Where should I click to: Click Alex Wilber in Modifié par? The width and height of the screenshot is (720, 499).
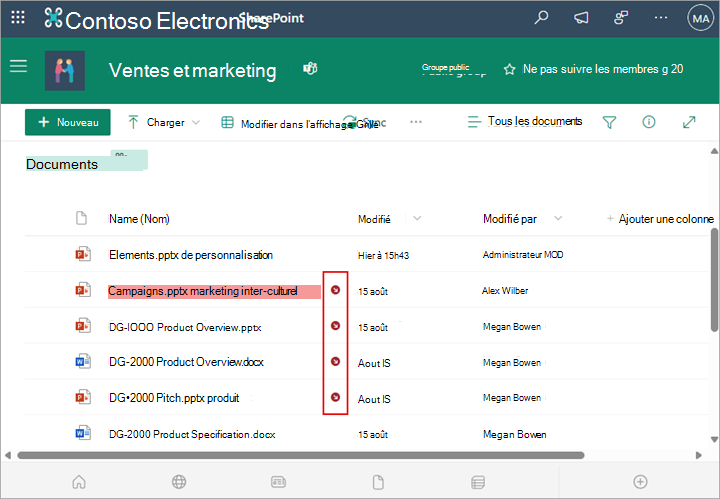point(505,291)
